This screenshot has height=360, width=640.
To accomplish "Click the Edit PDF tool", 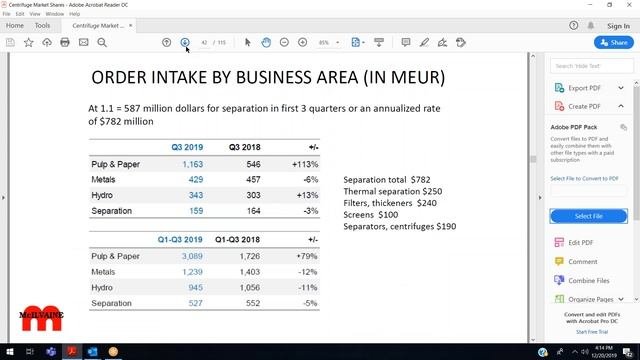I will coord(580,242).
